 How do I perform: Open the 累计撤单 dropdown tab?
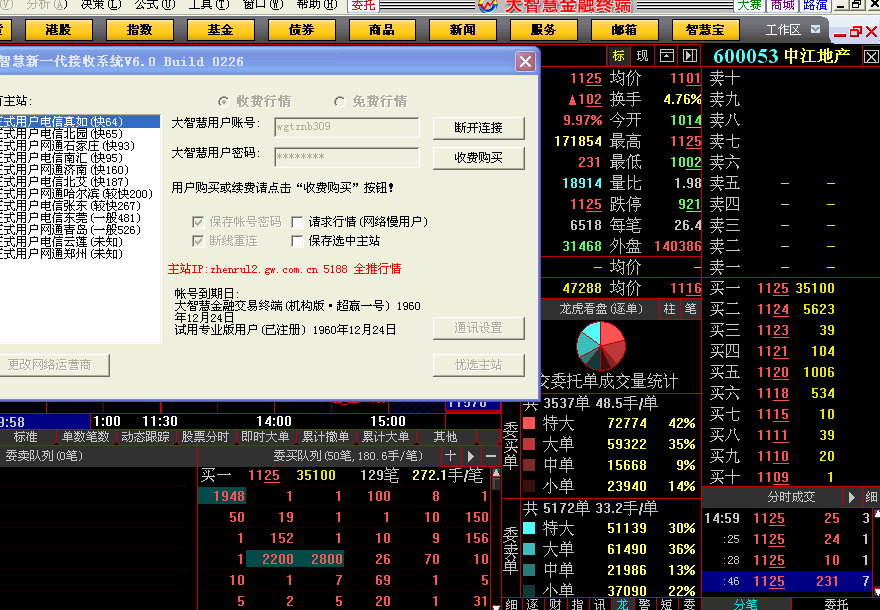326,437
